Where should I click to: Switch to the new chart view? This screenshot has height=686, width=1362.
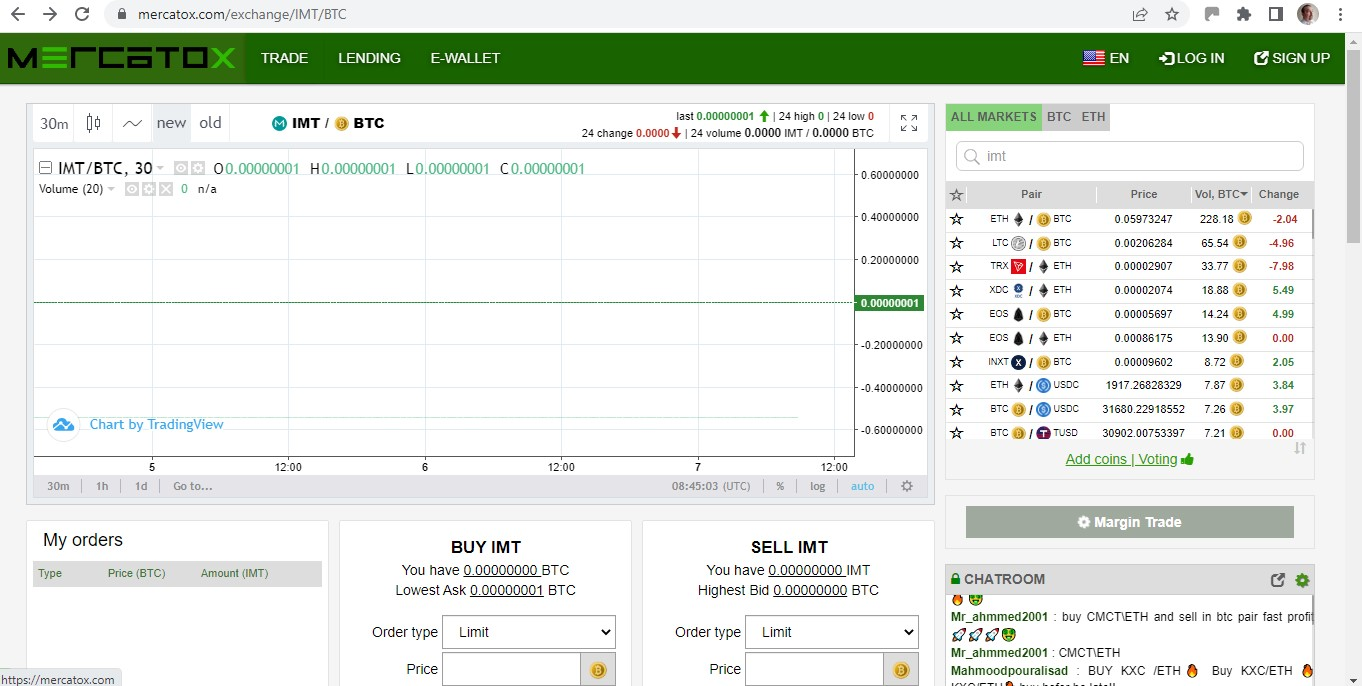click(171, 123)
